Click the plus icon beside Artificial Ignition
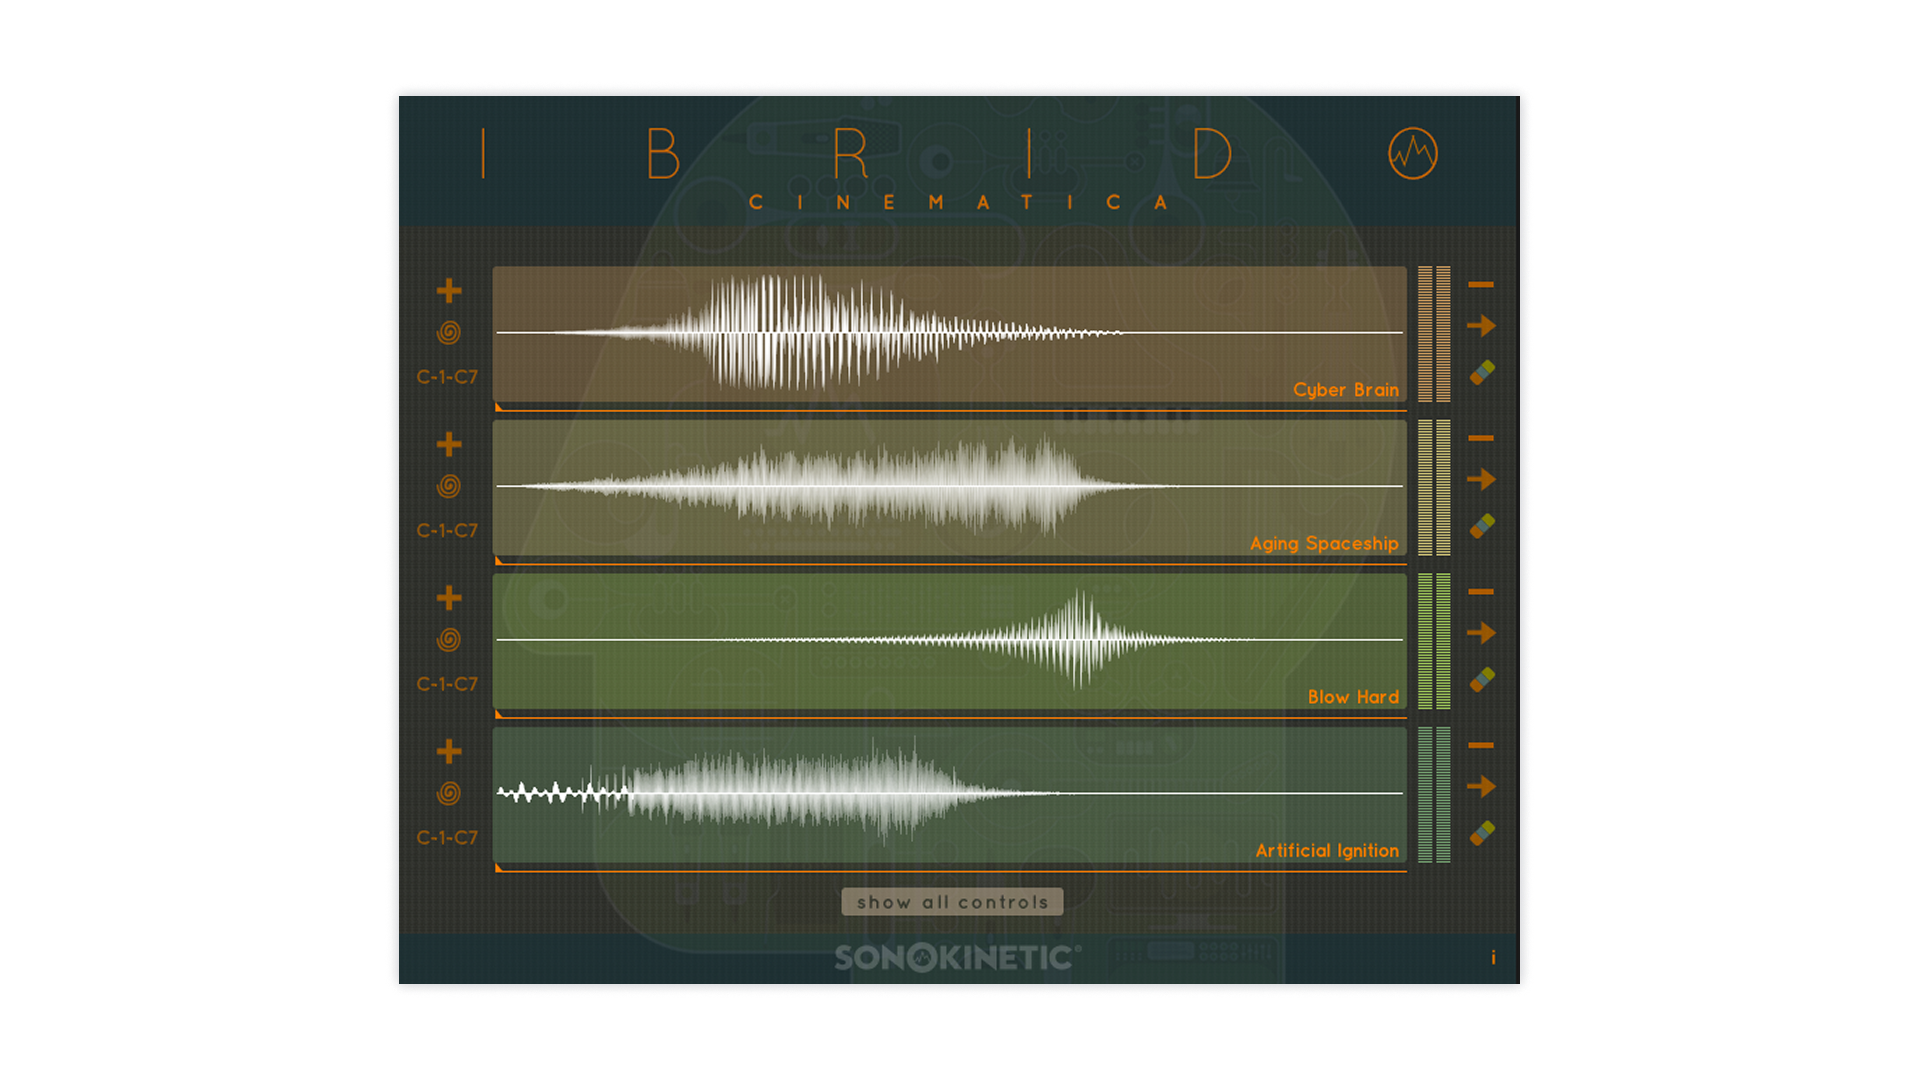Viewport: 1920px width, 1080px height. [x=449, y=751]
